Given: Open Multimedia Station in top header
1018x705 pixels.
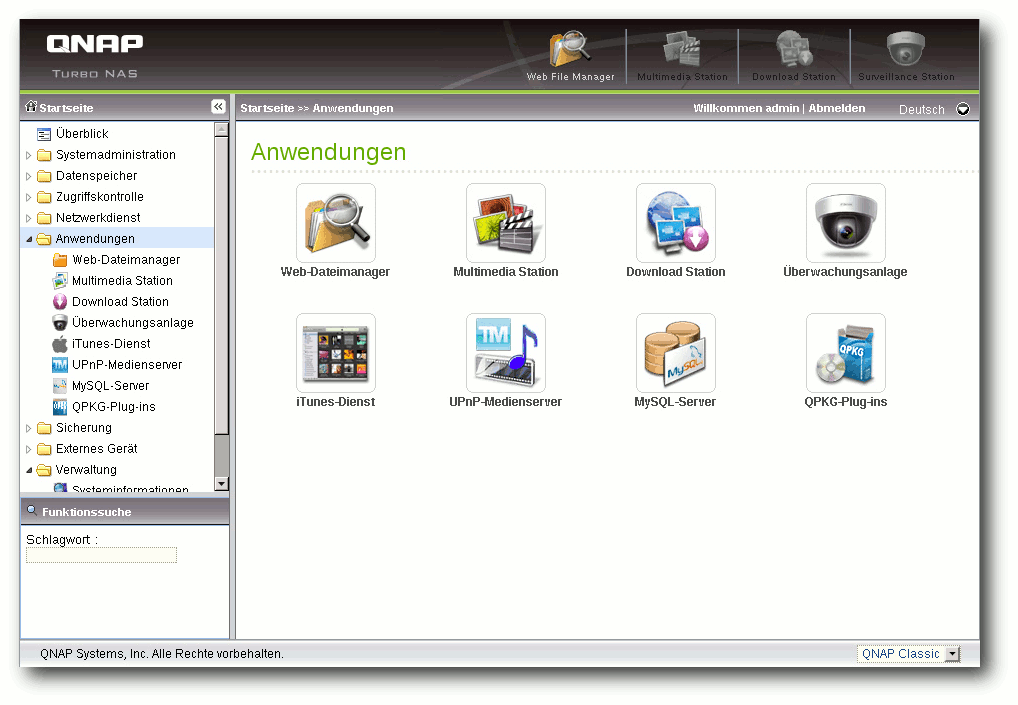Looking at the screenshot, I should click(682, 56).
